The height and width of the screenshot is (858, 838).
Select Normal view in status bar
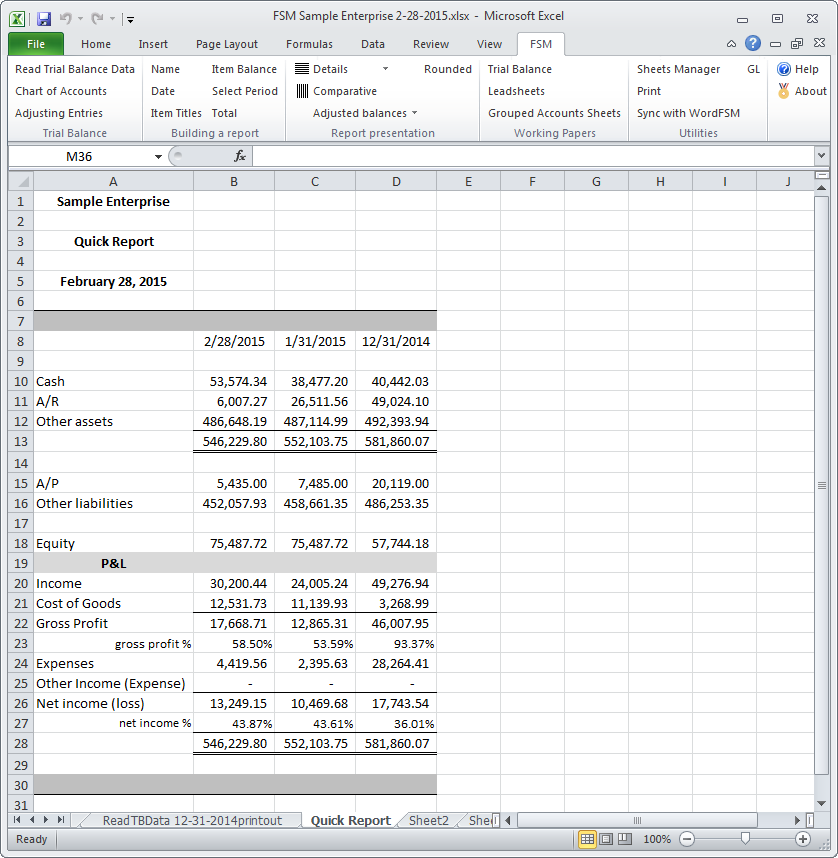pyautogui.click(x=588, y=839)
